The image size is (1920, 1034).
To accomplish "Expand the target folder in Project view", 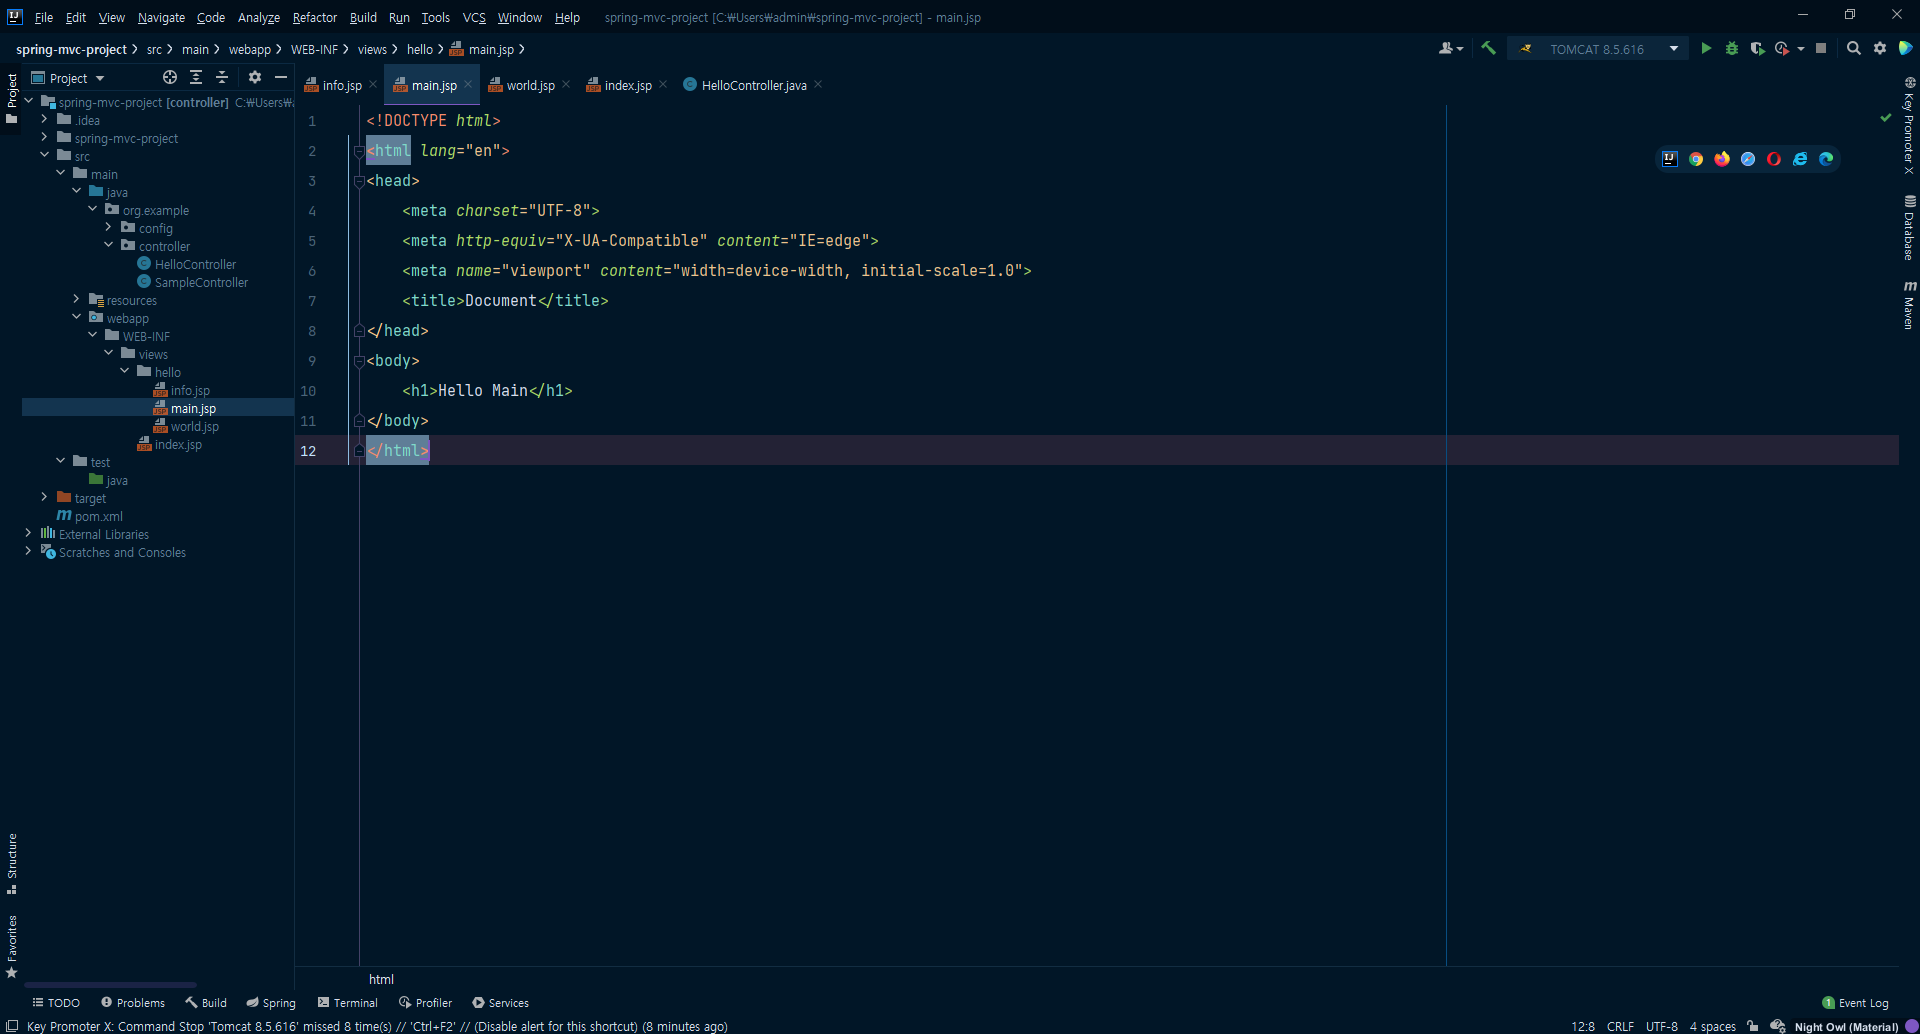I will click(x=44, y=498).
